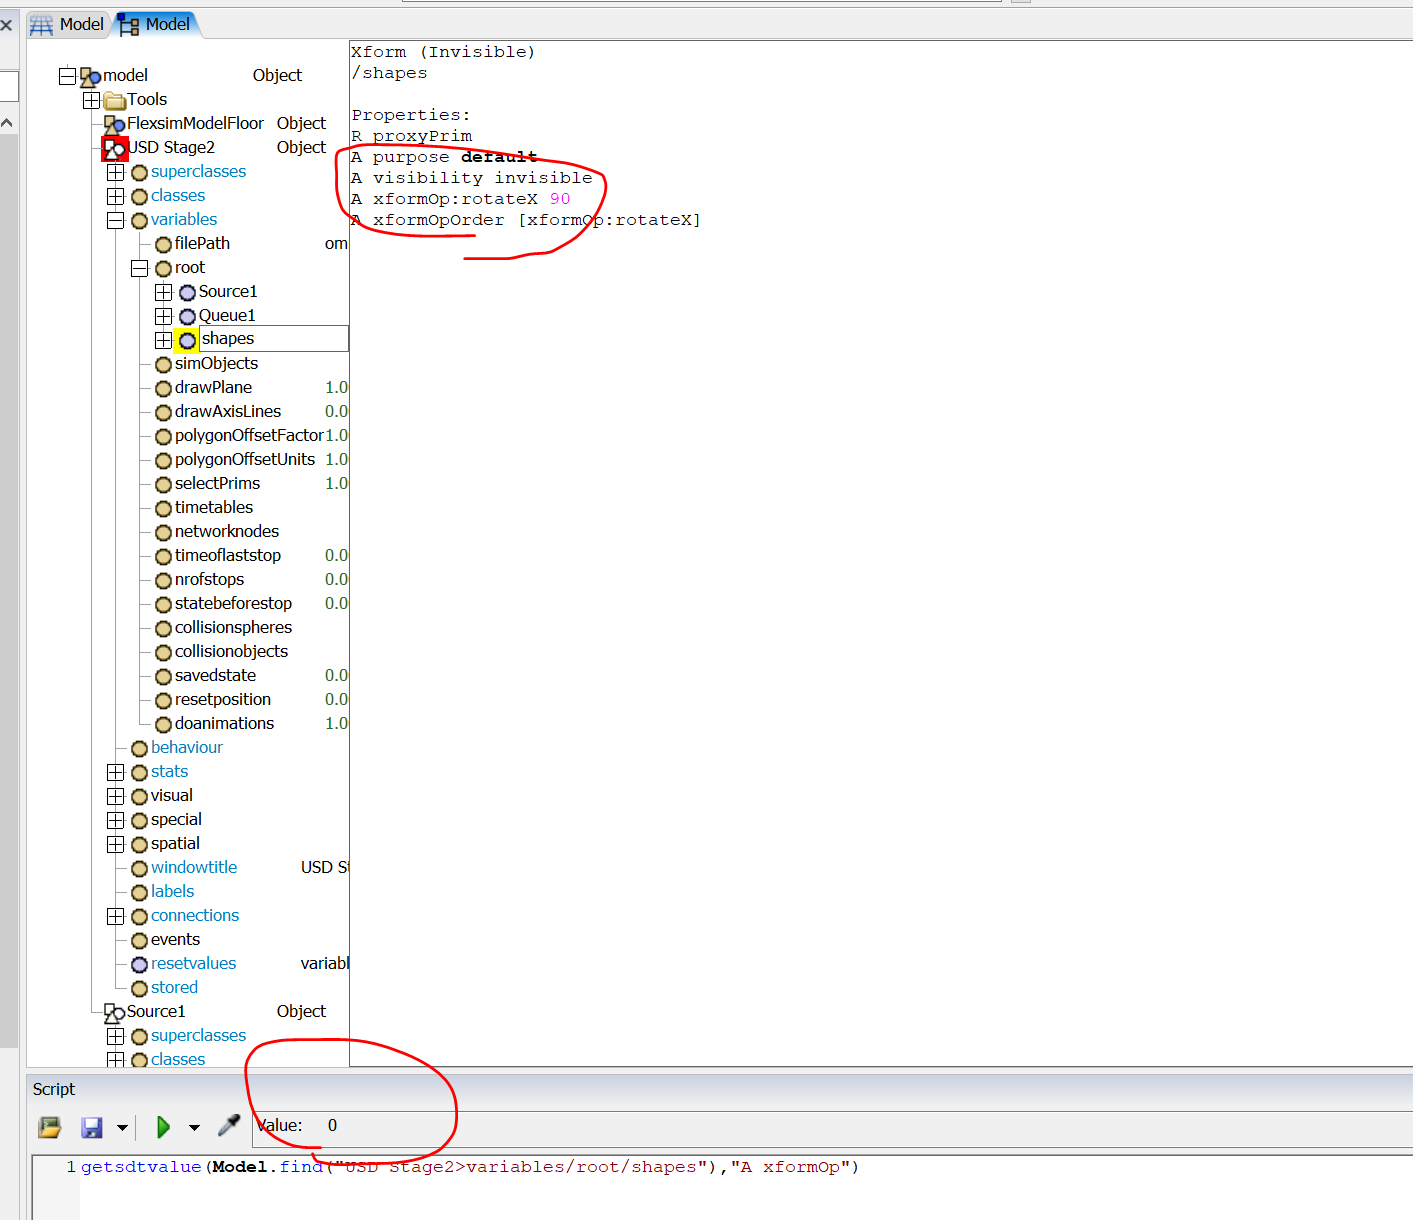Close the left panel with the X button
1413x1220 pixels.
pos(7,24)
